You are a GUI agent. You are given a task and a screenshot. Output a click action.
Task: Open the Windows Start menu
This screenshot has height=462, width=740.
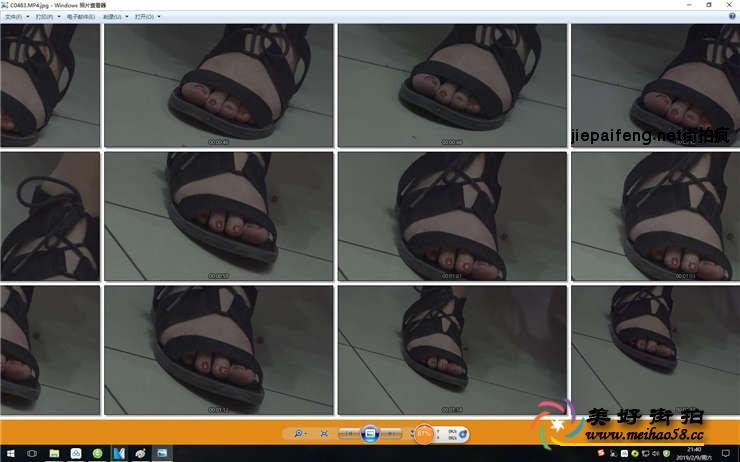10,454
